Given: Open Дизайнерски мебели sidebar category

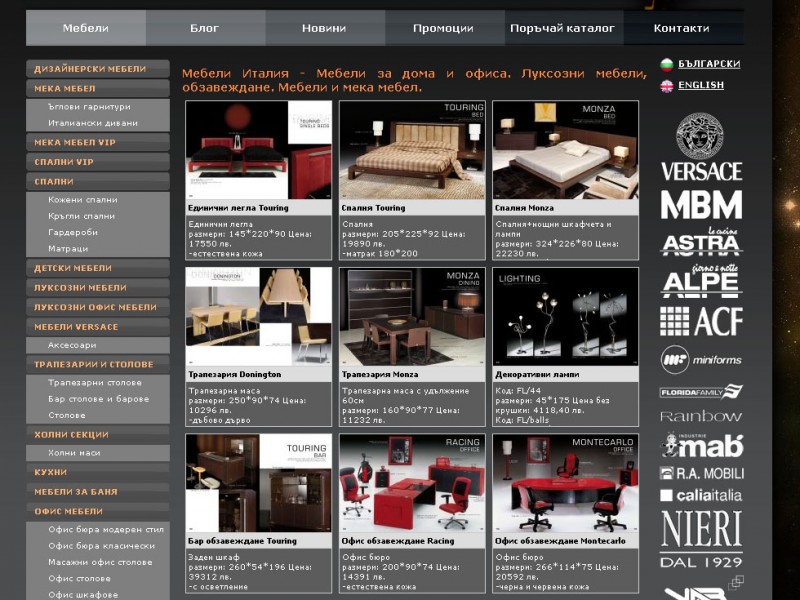Looking at the screenshot, I should pyautogui.click(x=98, y=69).
